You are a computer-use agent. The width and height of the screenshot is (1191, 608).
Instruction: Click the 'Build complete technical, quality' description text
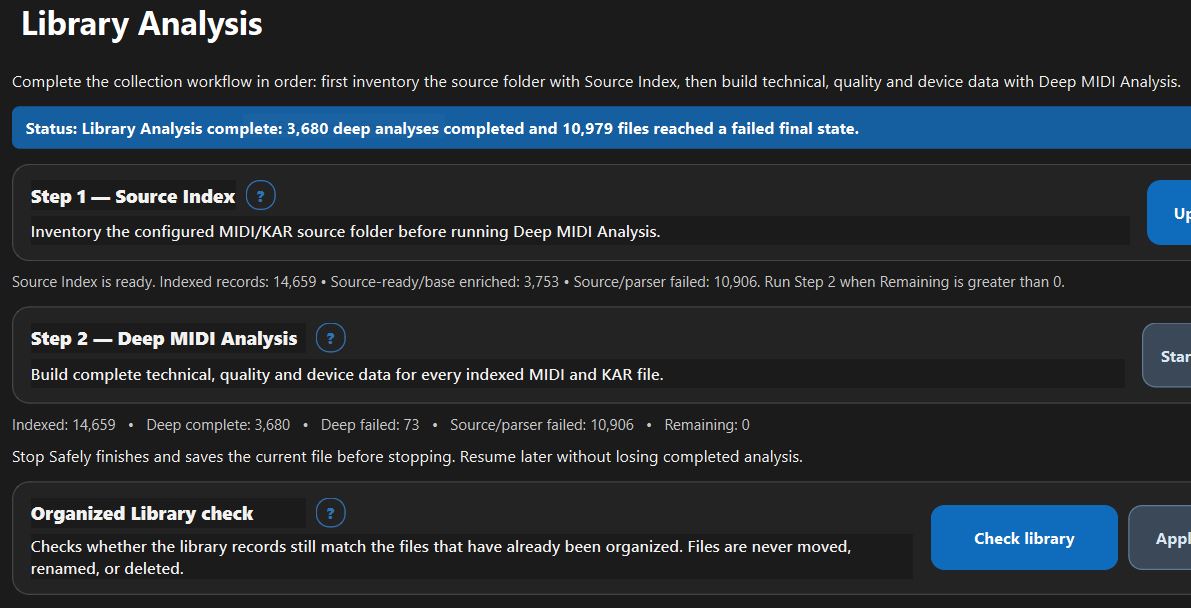point(347,375)
